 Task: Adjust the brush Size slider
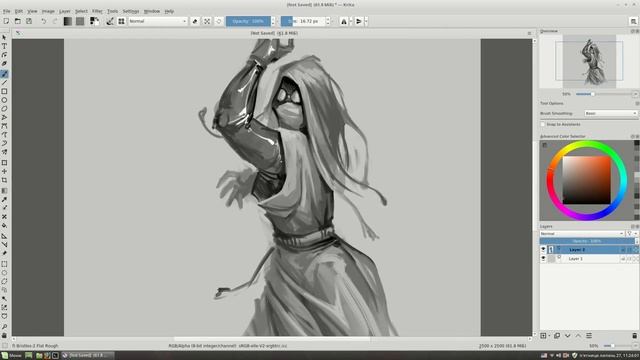(303, 21)
